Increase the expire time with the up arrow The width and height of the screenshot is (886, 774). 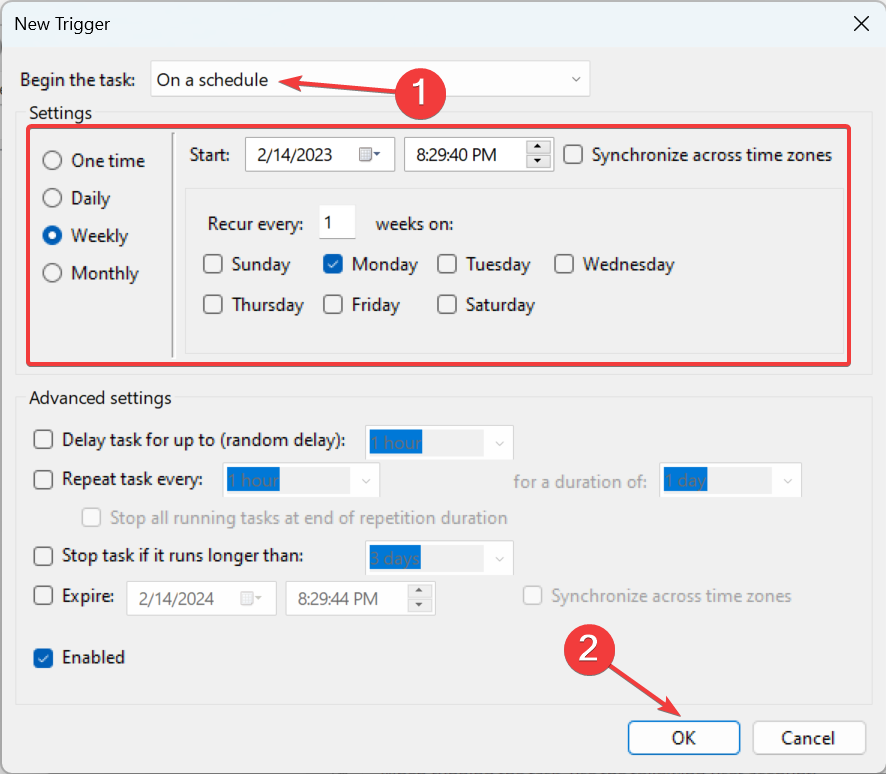[x=419, y=591]
